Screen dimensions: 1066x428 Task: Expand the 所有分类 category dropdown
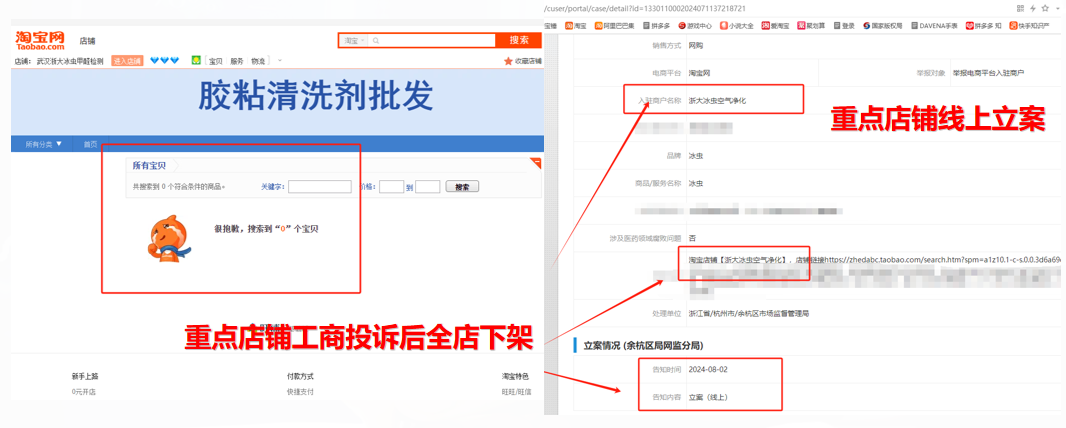click(44, 144)
